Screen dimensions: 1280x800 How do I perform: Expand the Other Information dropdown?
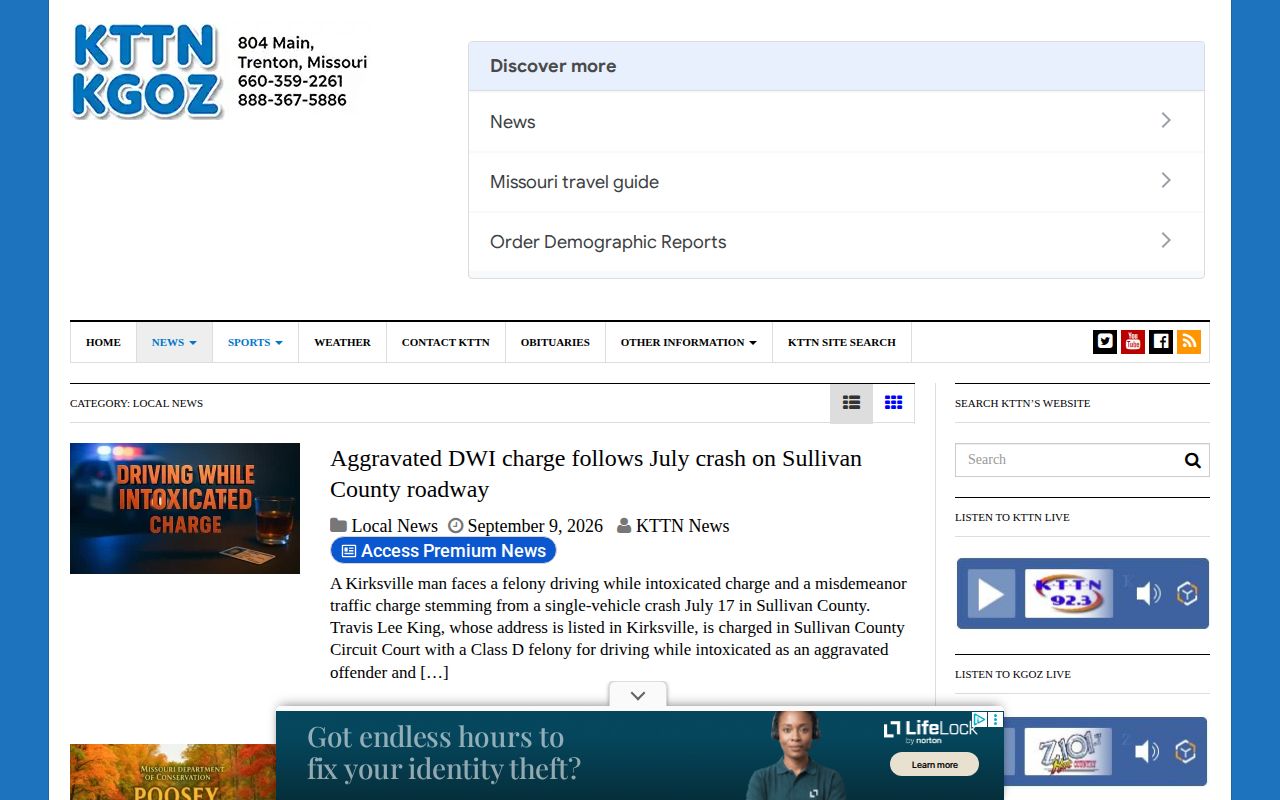coord(688,342)
